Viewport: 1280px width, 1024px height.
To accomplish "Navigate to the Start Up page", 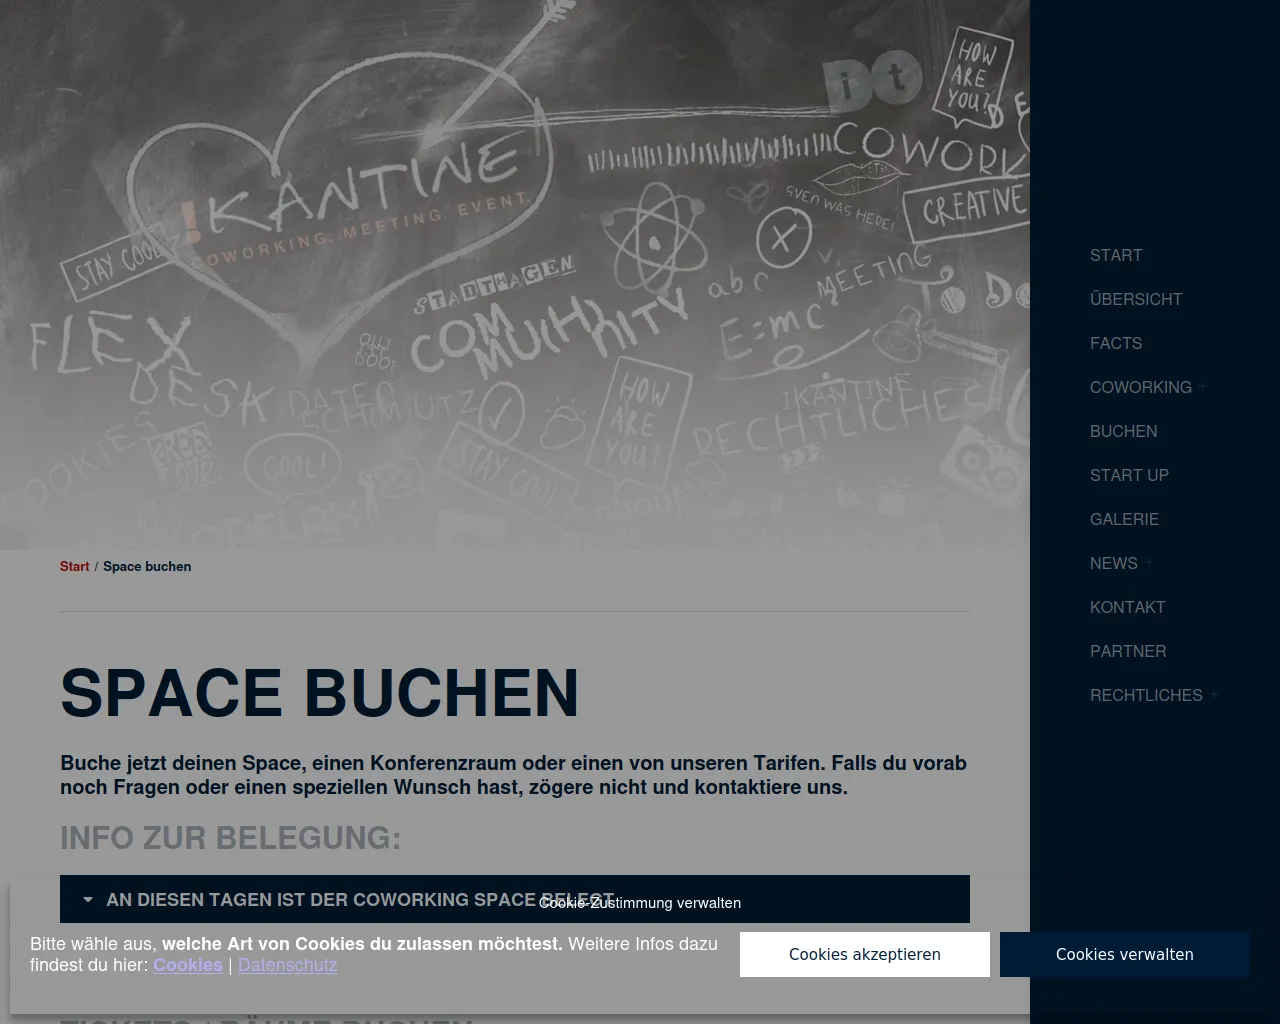I will [x=1129, y=475].
